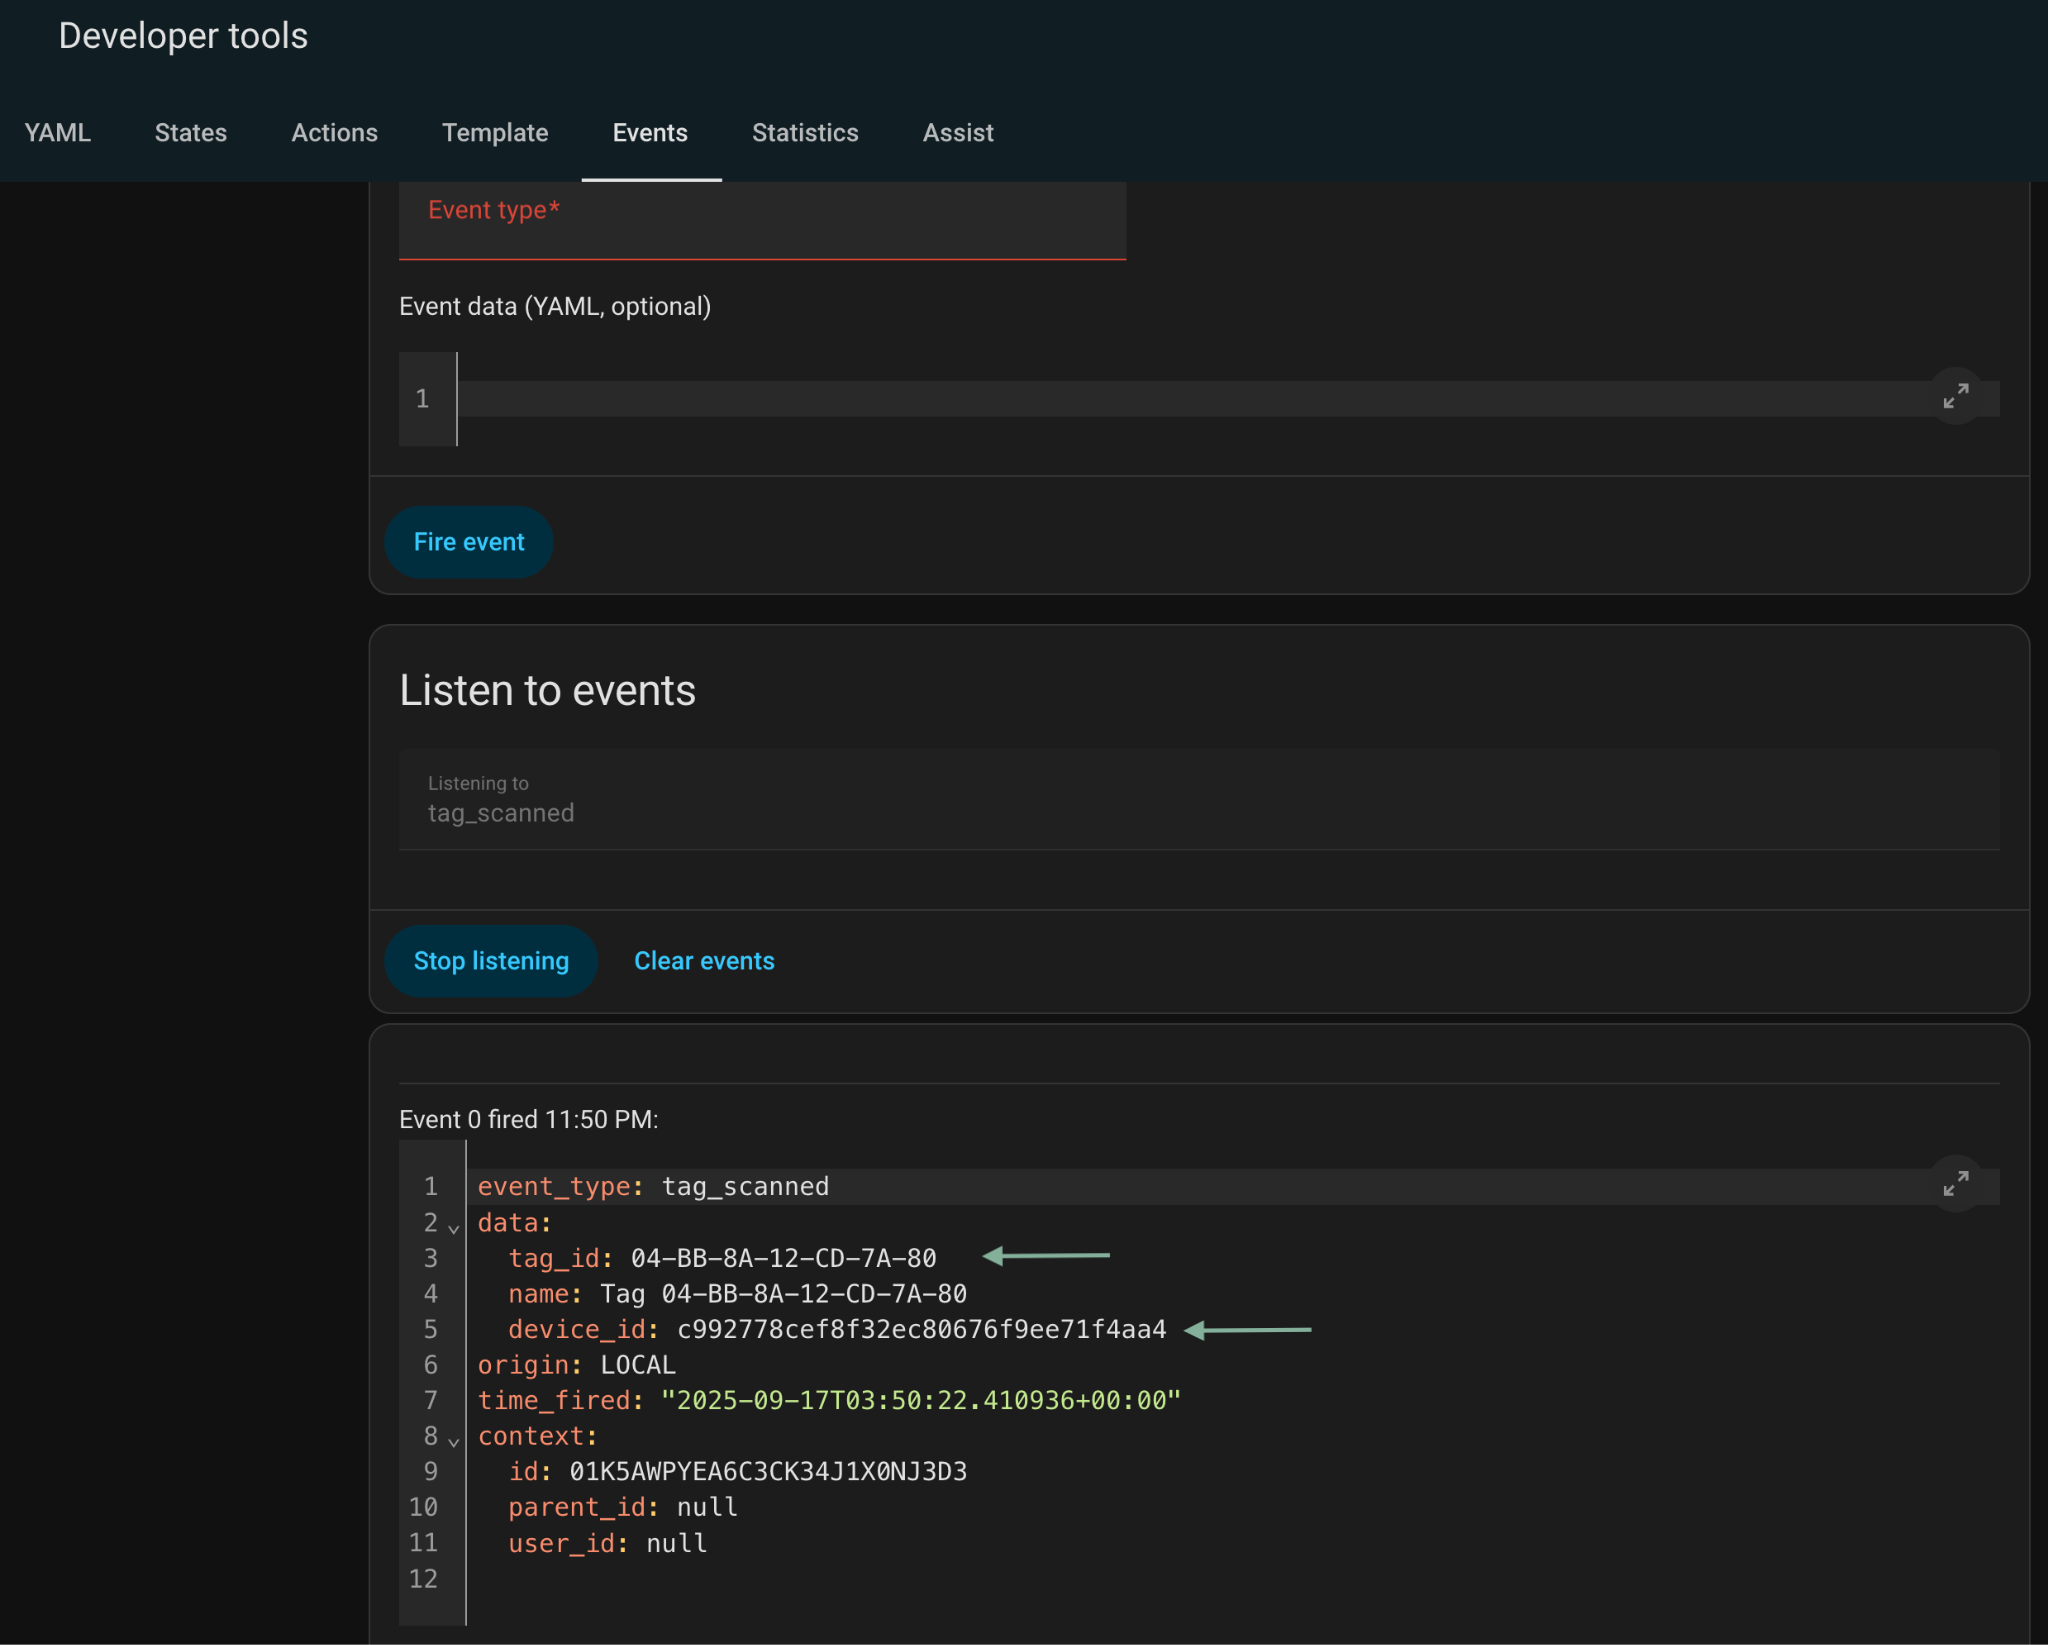Click the time_fired timestamp string
Image resolution: width=2048 pixels, height=1645 pixels.
(920, 1401)
